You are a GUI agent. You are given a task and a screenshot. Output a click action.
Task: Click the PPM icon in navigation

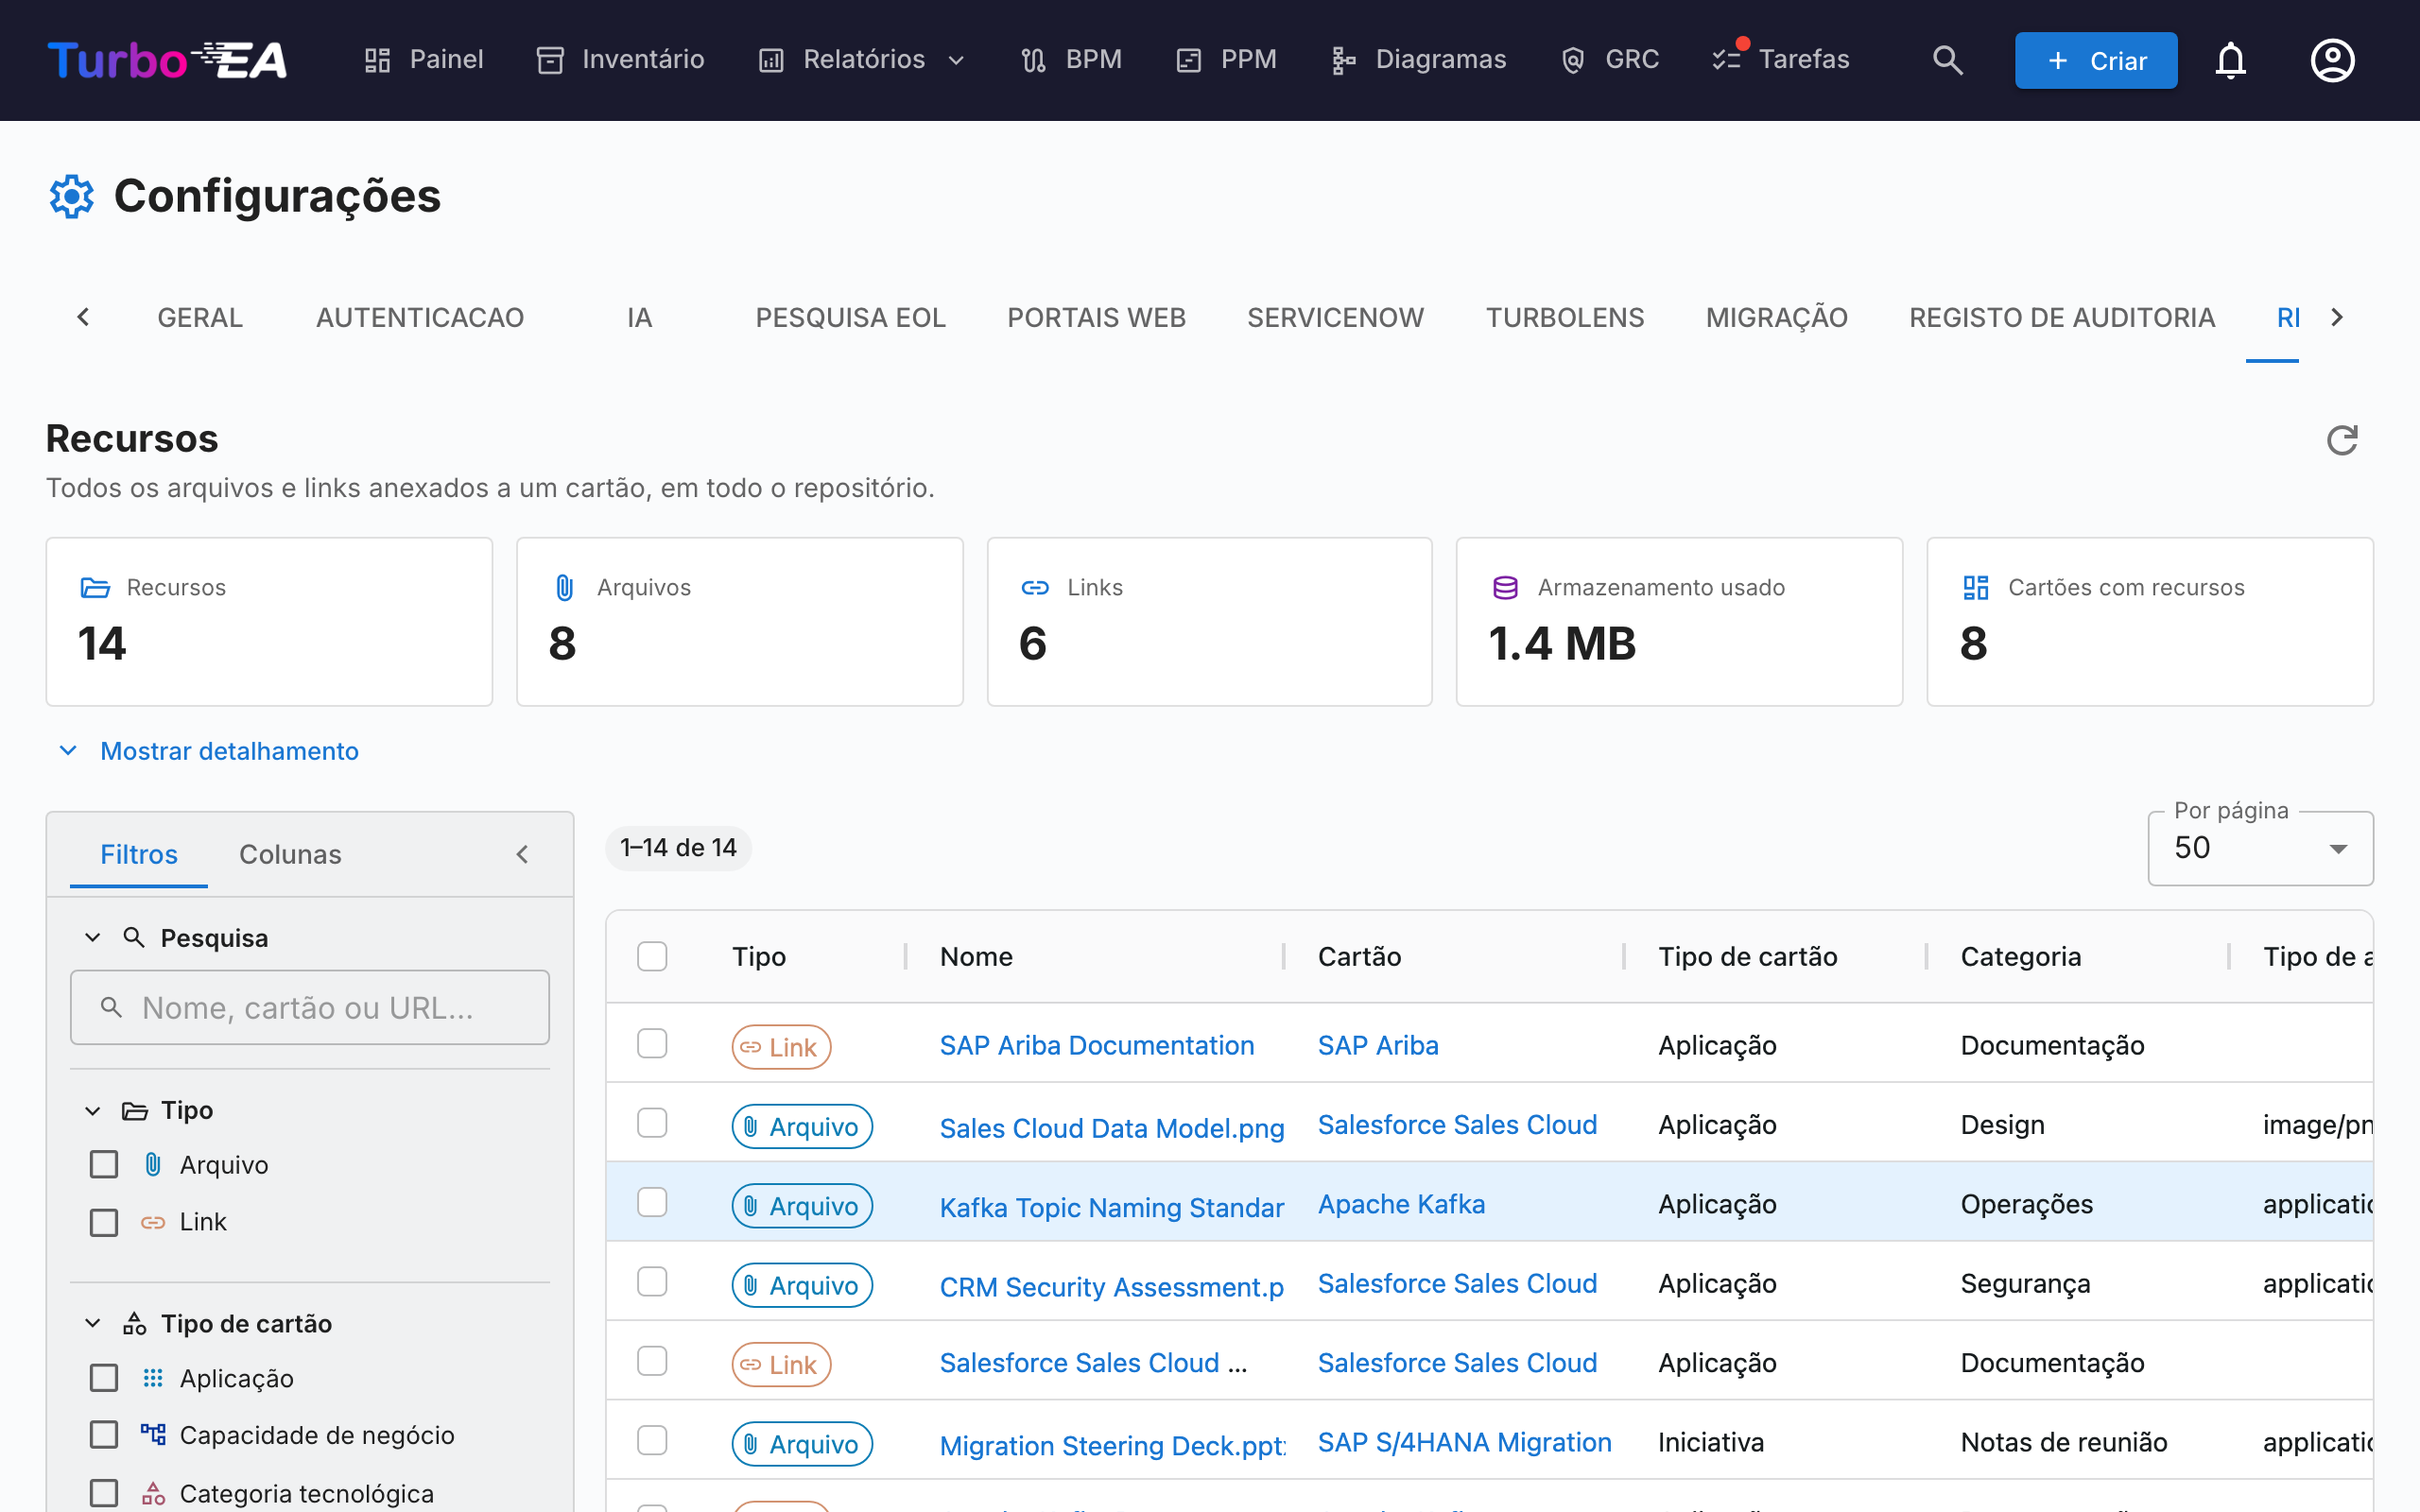click(1189, 60)
